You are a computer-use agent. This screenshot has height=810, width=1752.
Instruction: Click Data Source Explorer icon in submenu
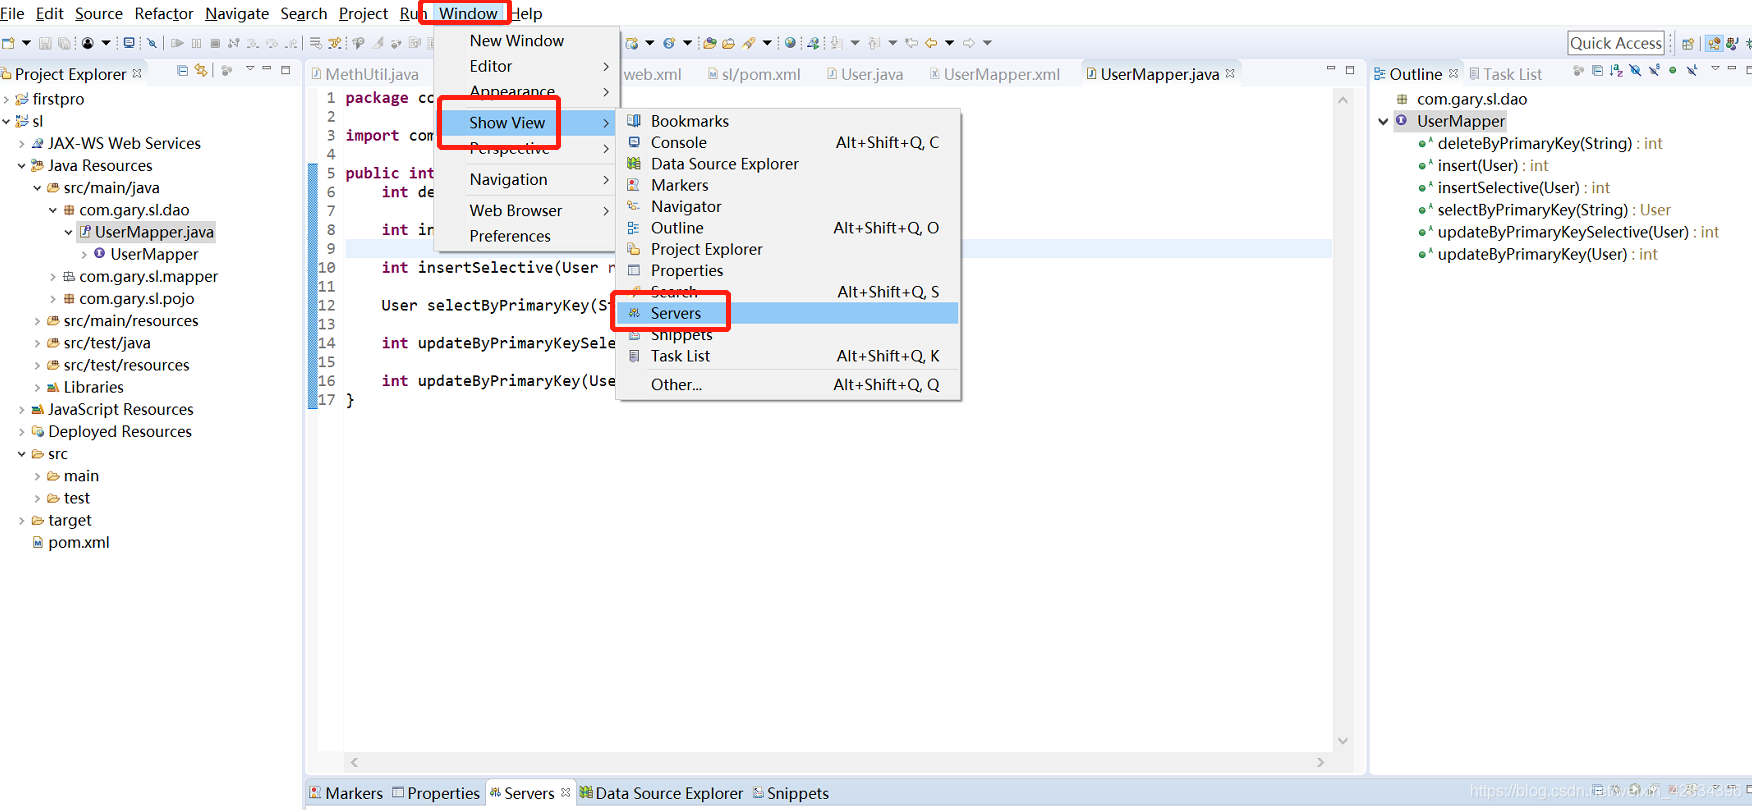634,164
